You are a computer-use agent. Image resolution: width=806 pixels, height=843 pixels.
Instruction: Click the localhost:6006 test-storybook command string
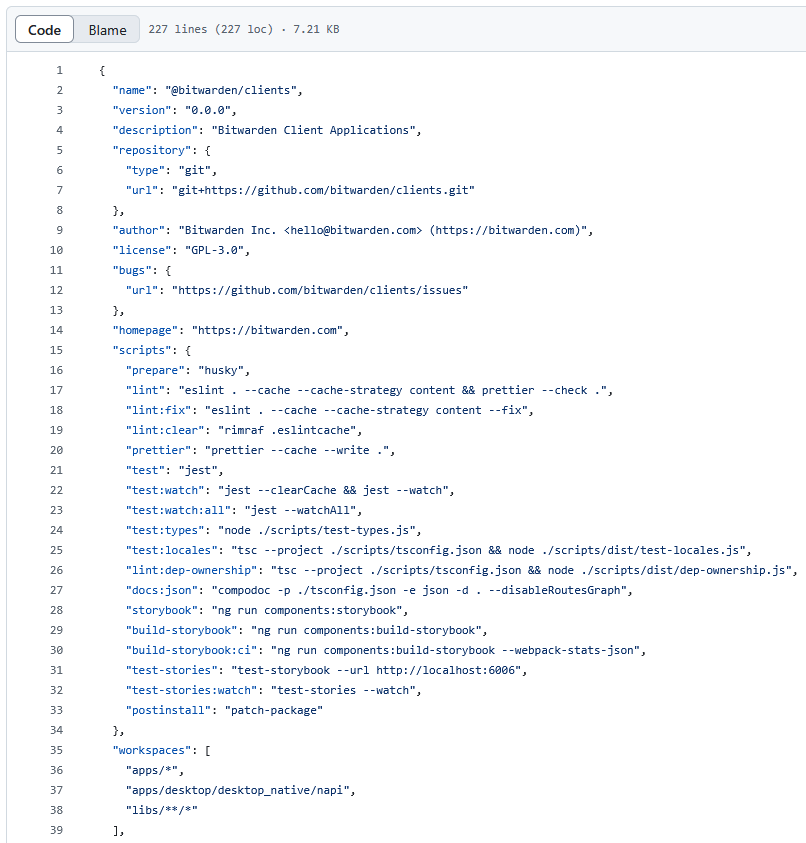coord(376,670)
